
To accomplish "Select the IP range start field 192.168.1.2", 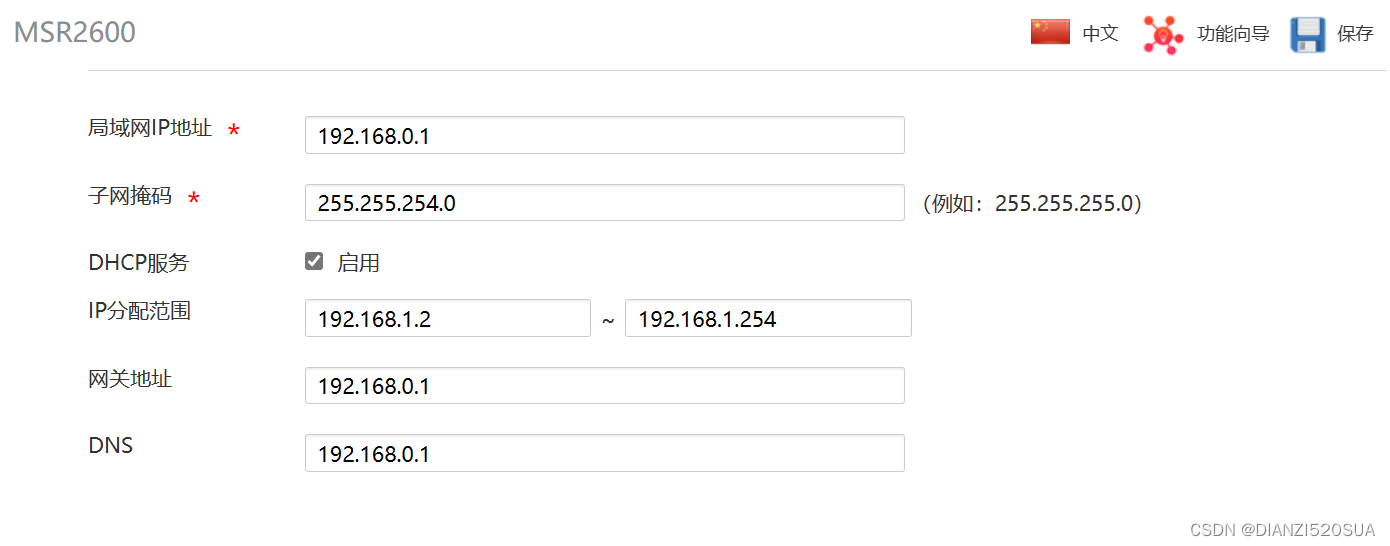I will tap(448, 318).
